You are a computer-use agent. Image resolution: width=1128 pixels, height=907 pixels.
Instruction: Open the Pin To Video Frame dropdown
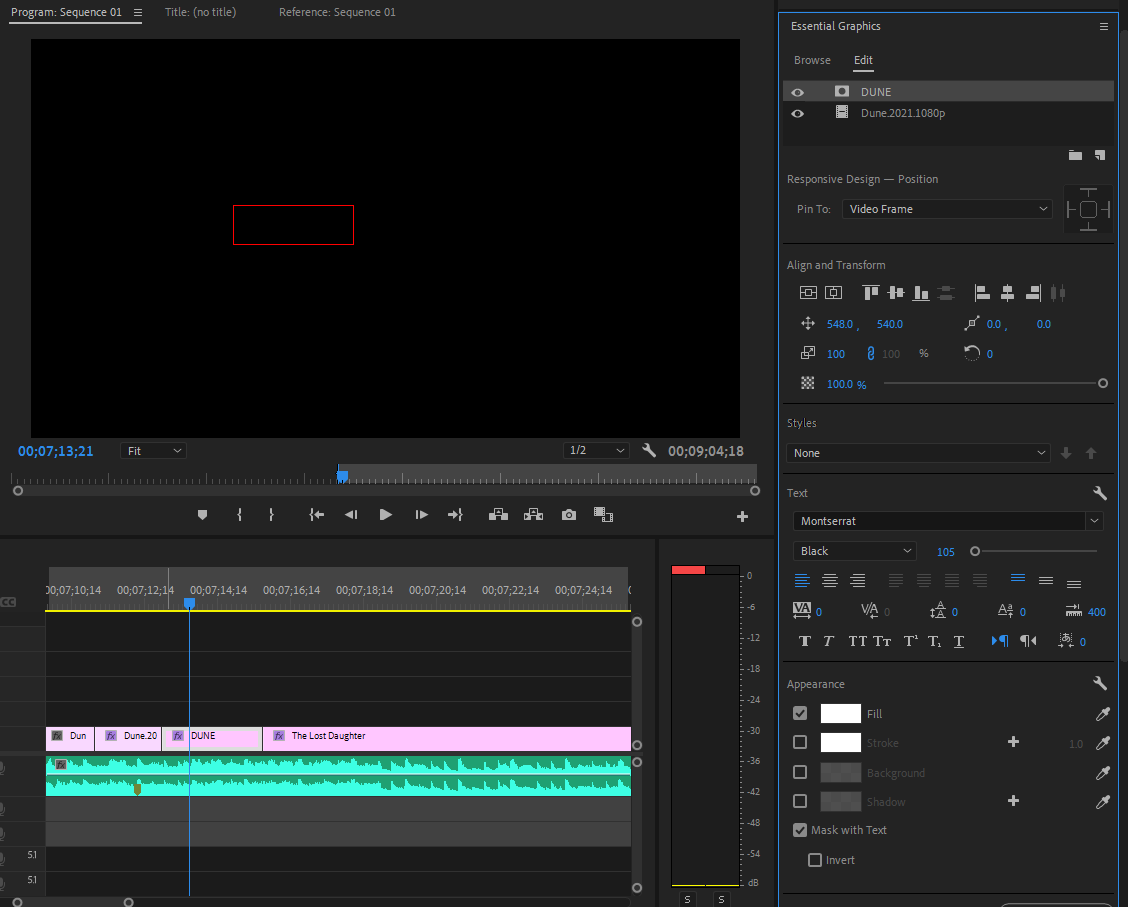click(946, 208)
